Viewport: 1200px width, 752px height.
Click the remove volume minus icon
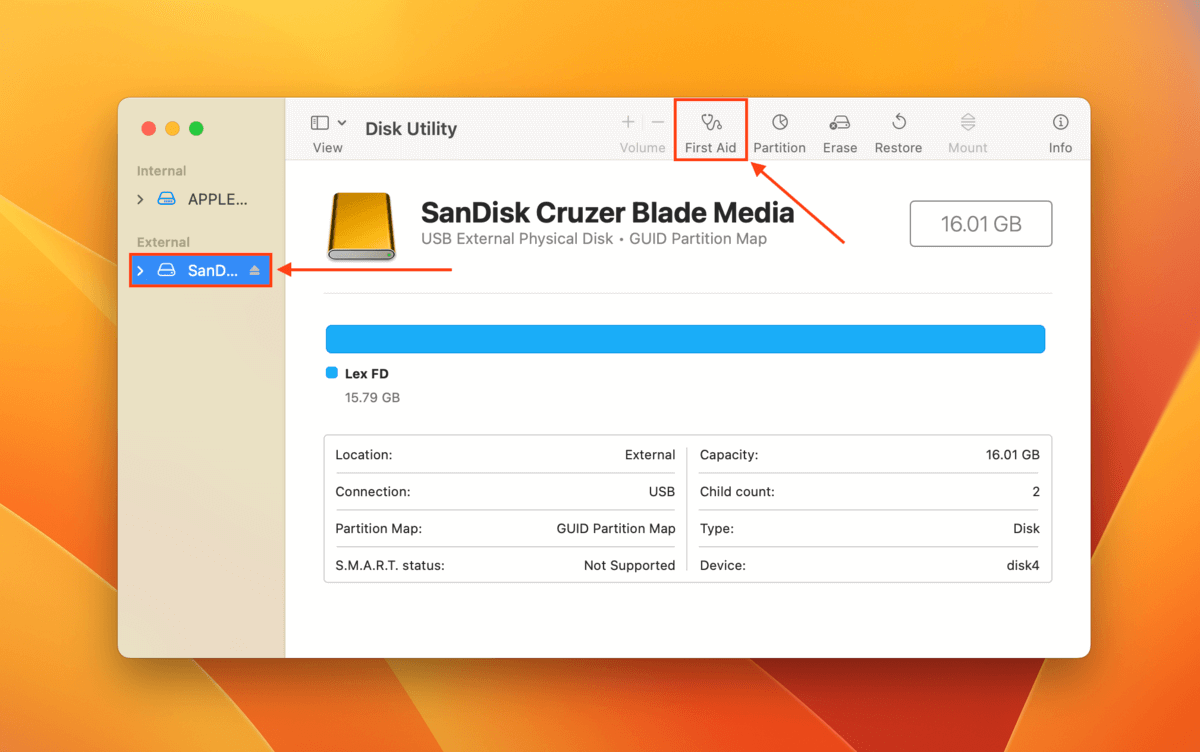pos(658,122)
